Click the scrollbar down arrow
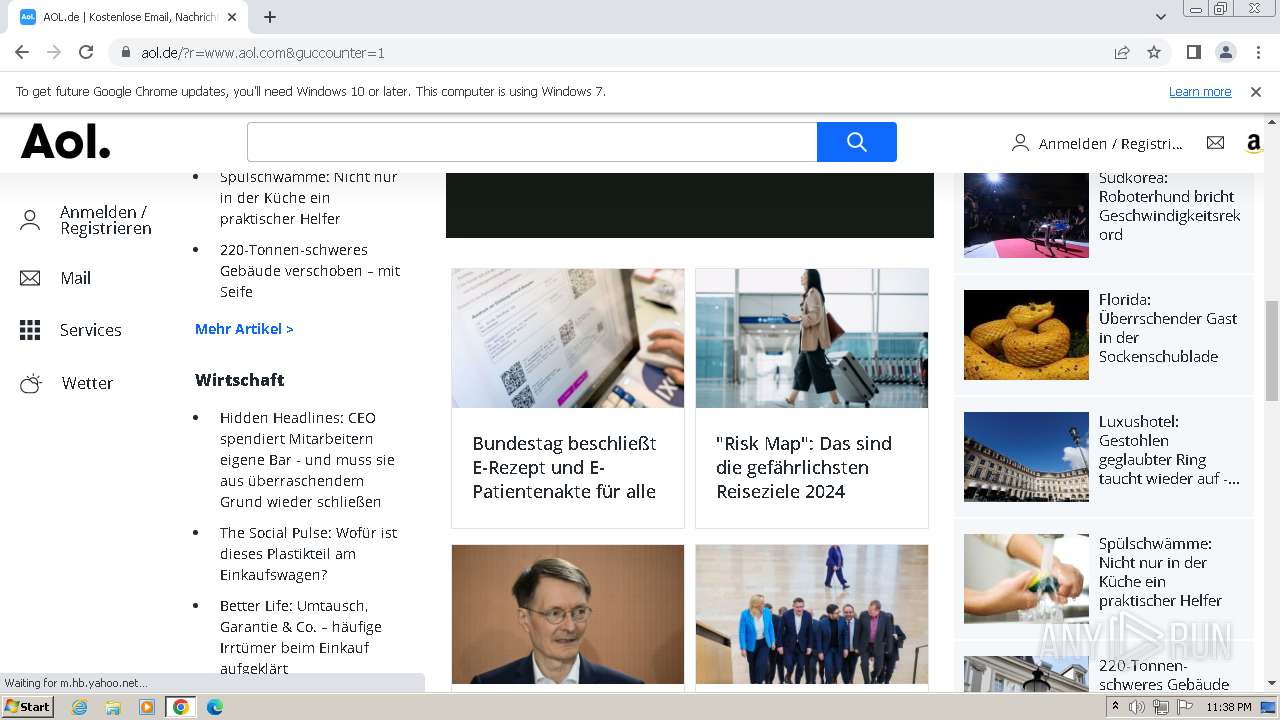The image size is (1280, 720). 1272,683
